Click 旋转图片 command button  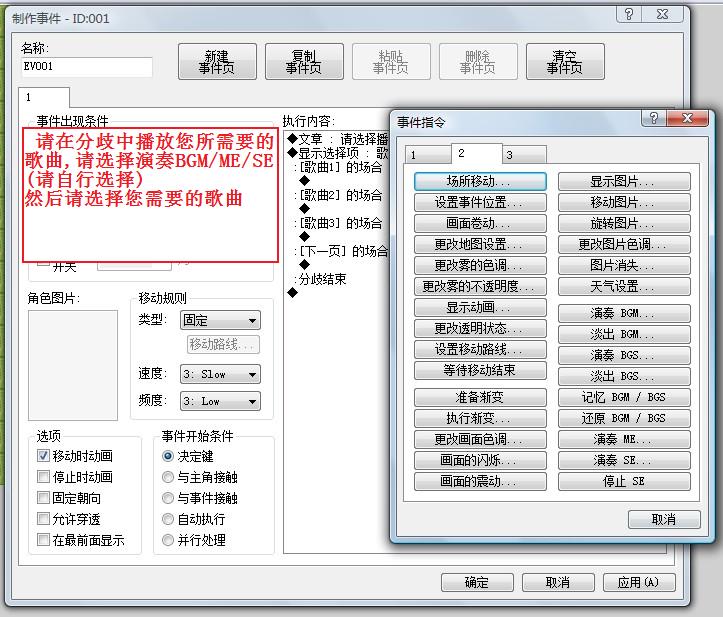624,224
